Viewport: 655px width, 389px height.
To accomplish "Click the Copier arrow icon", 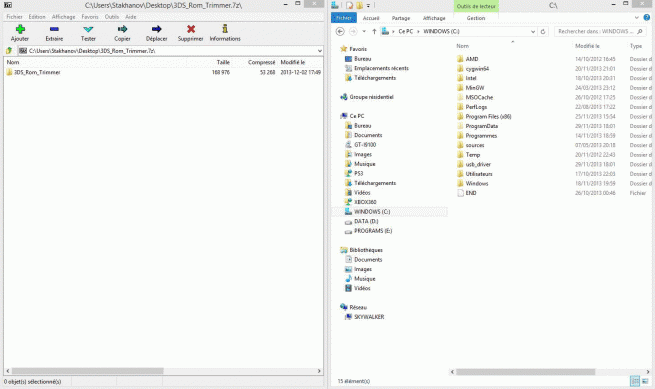I will [x=122, y=29].
